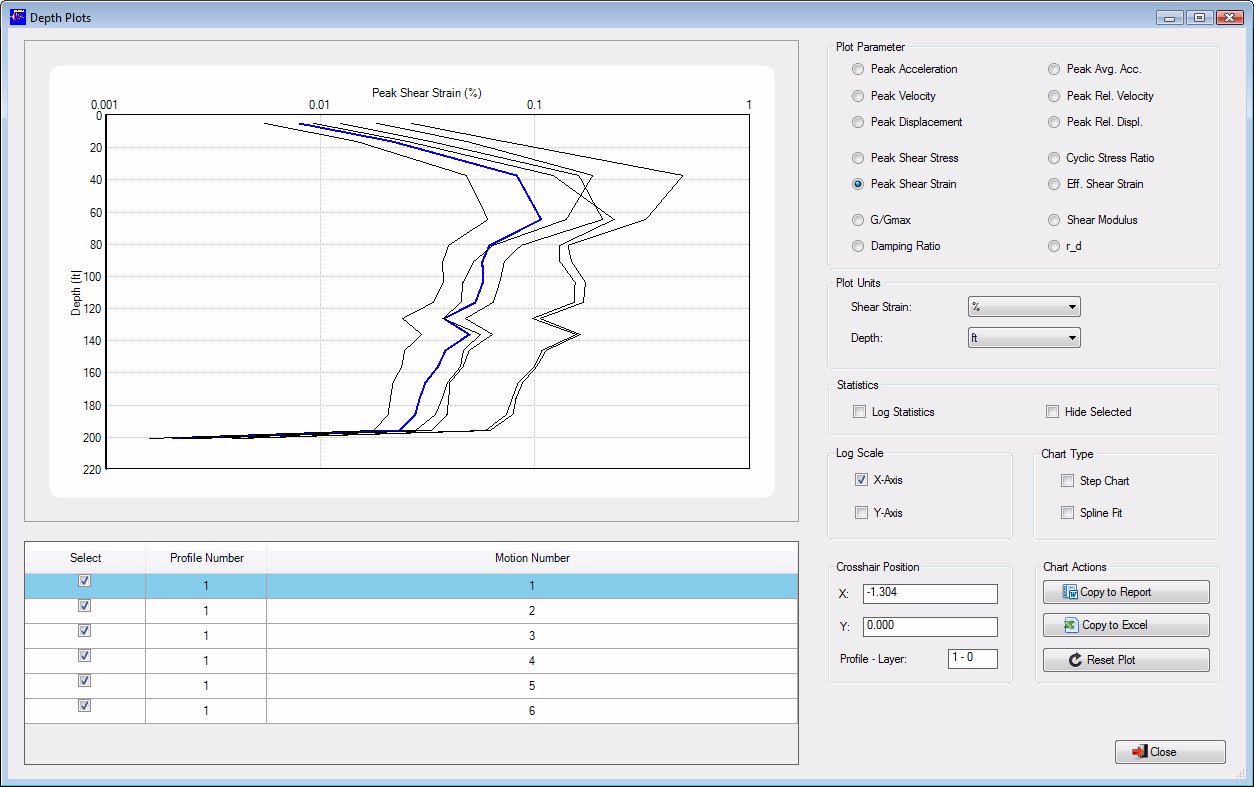This screenshot has height=787, width=1254.
Task: Enable the Y-Axis log scale checkbox
Action: point(861,513)
